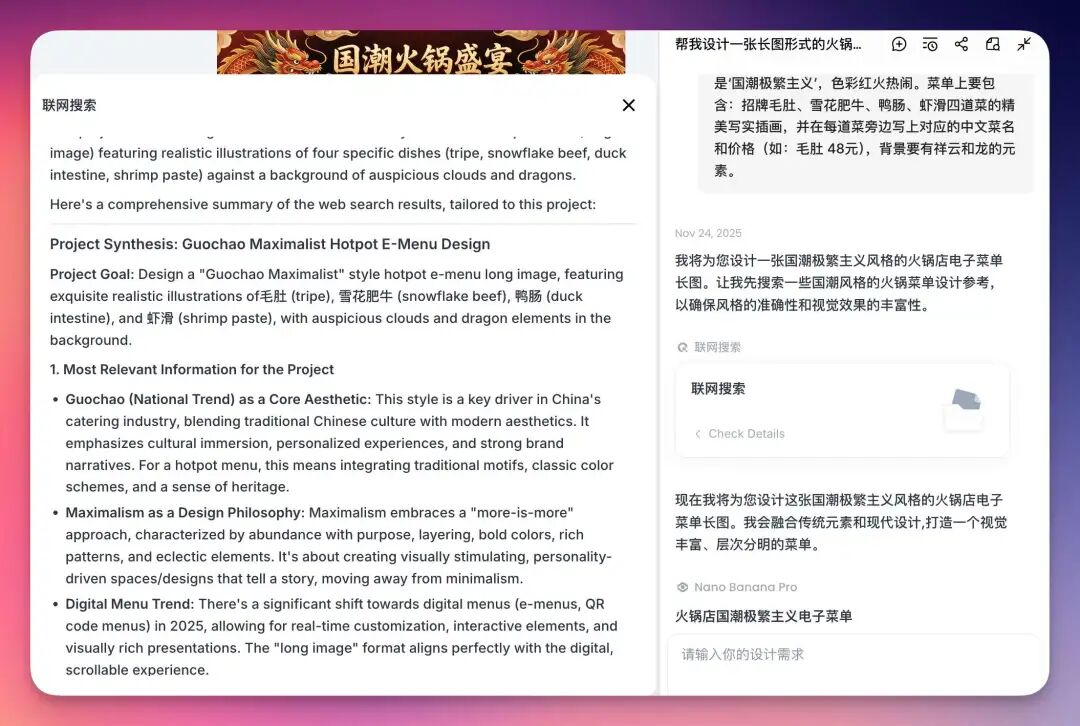Open a new chat conversation
Image resolution: width=1080 pixels, height=726 pixels.
[x=899, y=44]
